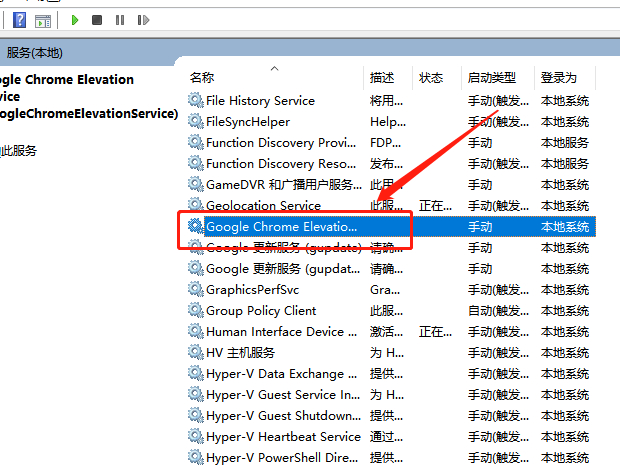Select Hyper-V Data Exchange service name
Viewport: 620px width, 465px height.
point(282,374)
